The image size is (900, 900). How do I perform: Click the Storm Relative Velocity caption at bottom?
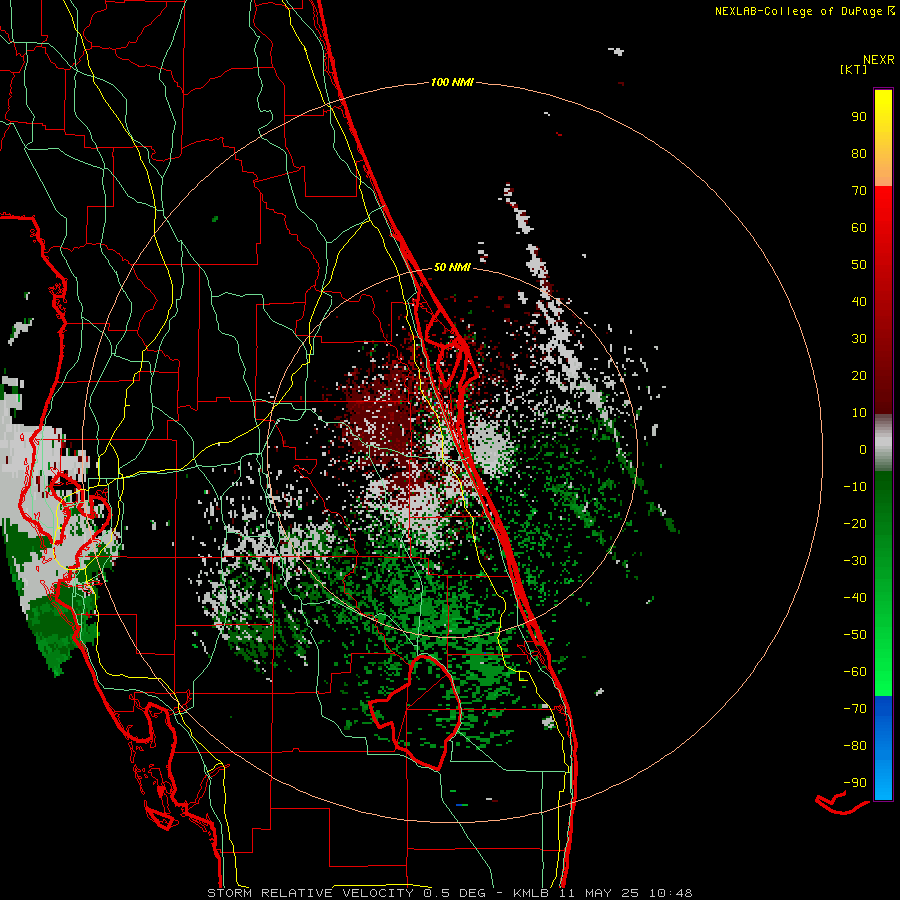tap(449, 893)
